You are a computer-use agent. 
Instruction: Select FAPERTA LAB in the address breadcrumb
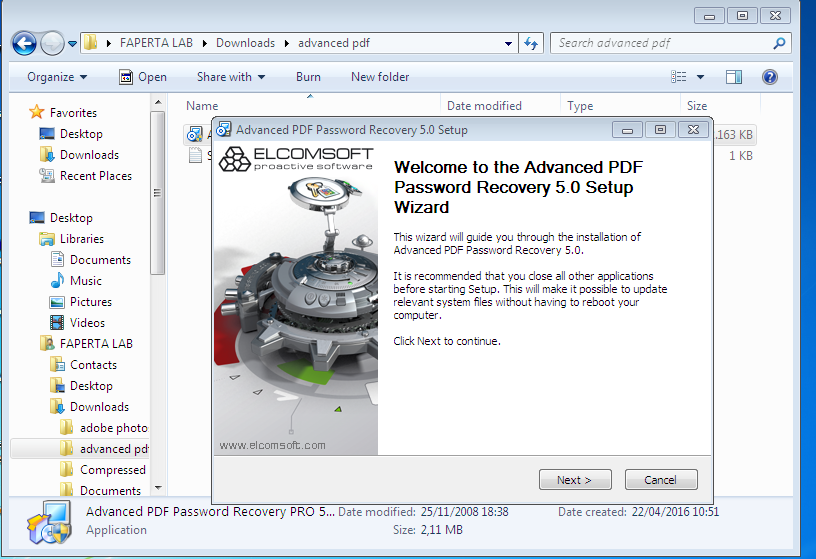[x=156, y=43]
